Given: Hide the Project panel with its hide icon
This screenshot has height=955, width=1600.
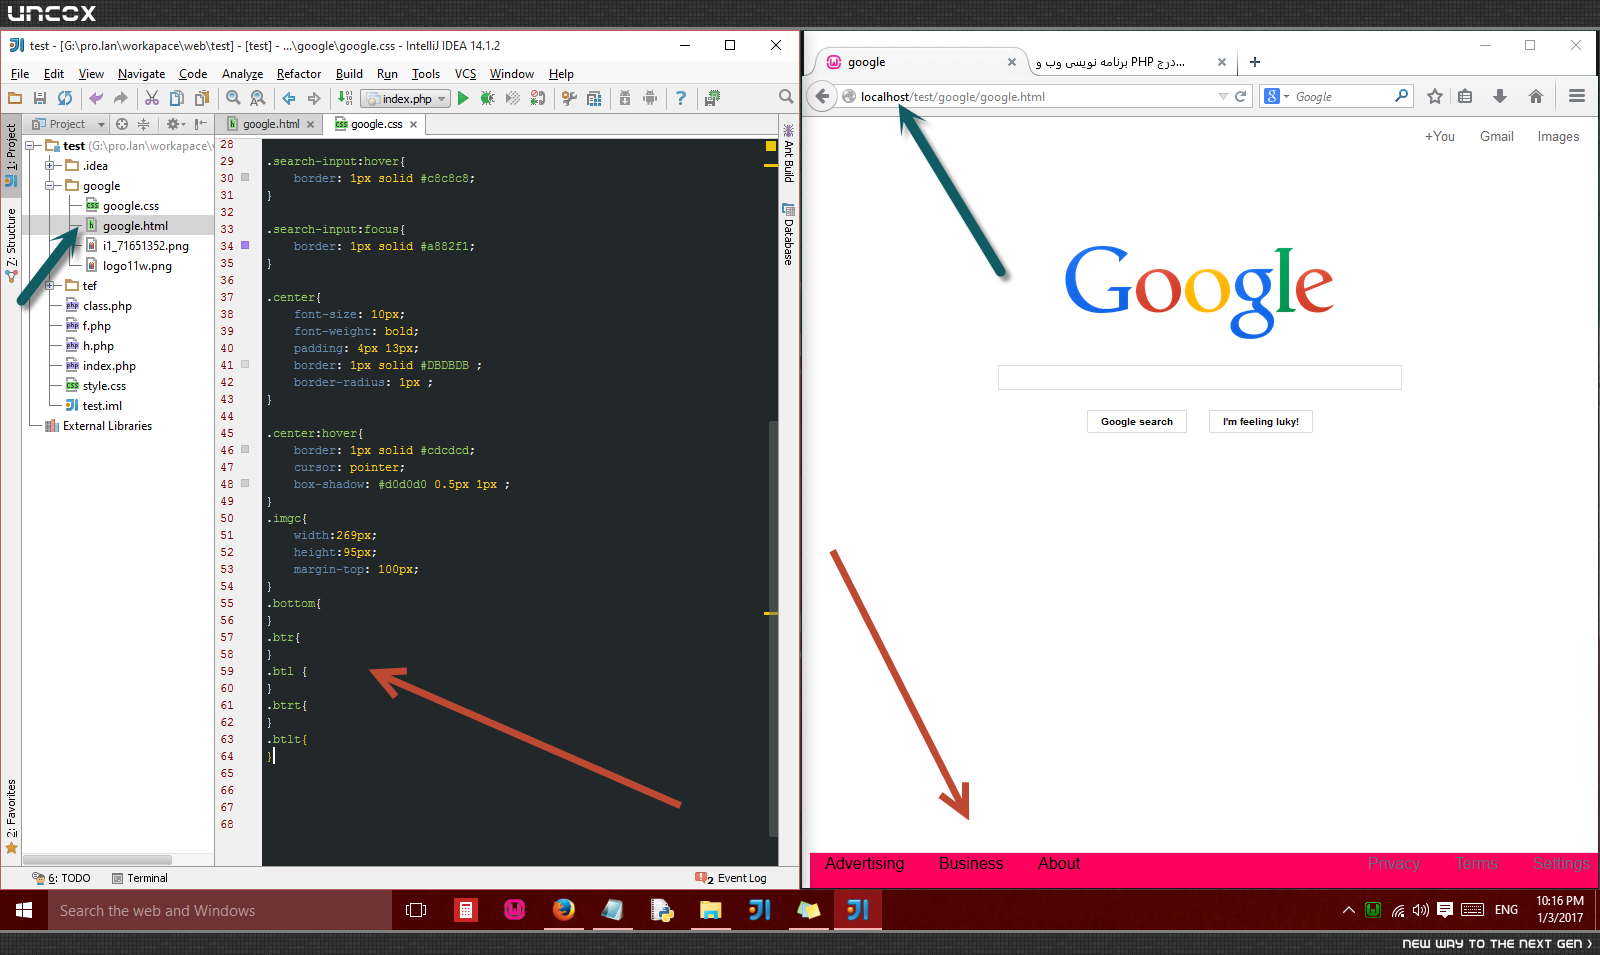Looking at the screenshot, I should coord(201,124).
